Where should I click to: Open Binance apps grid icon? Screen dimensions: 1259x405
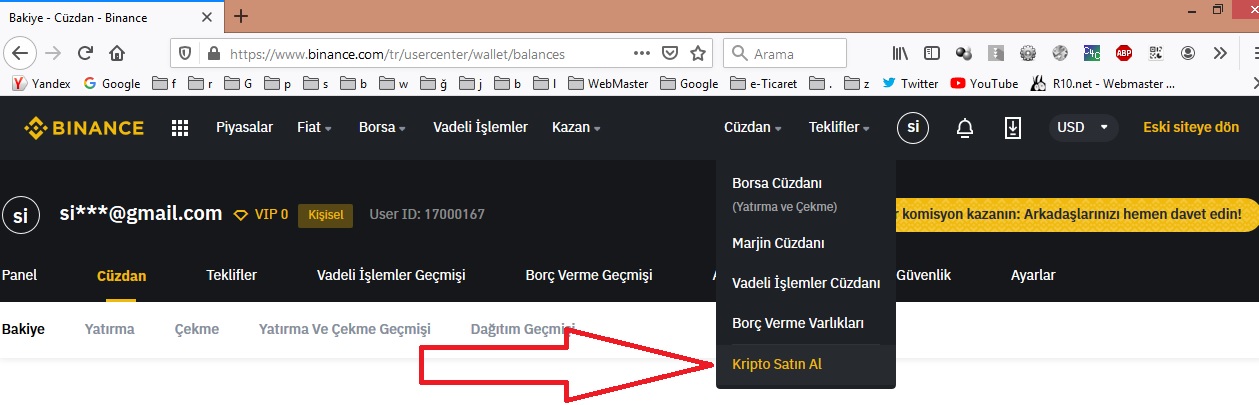click(x=180, y=127)
